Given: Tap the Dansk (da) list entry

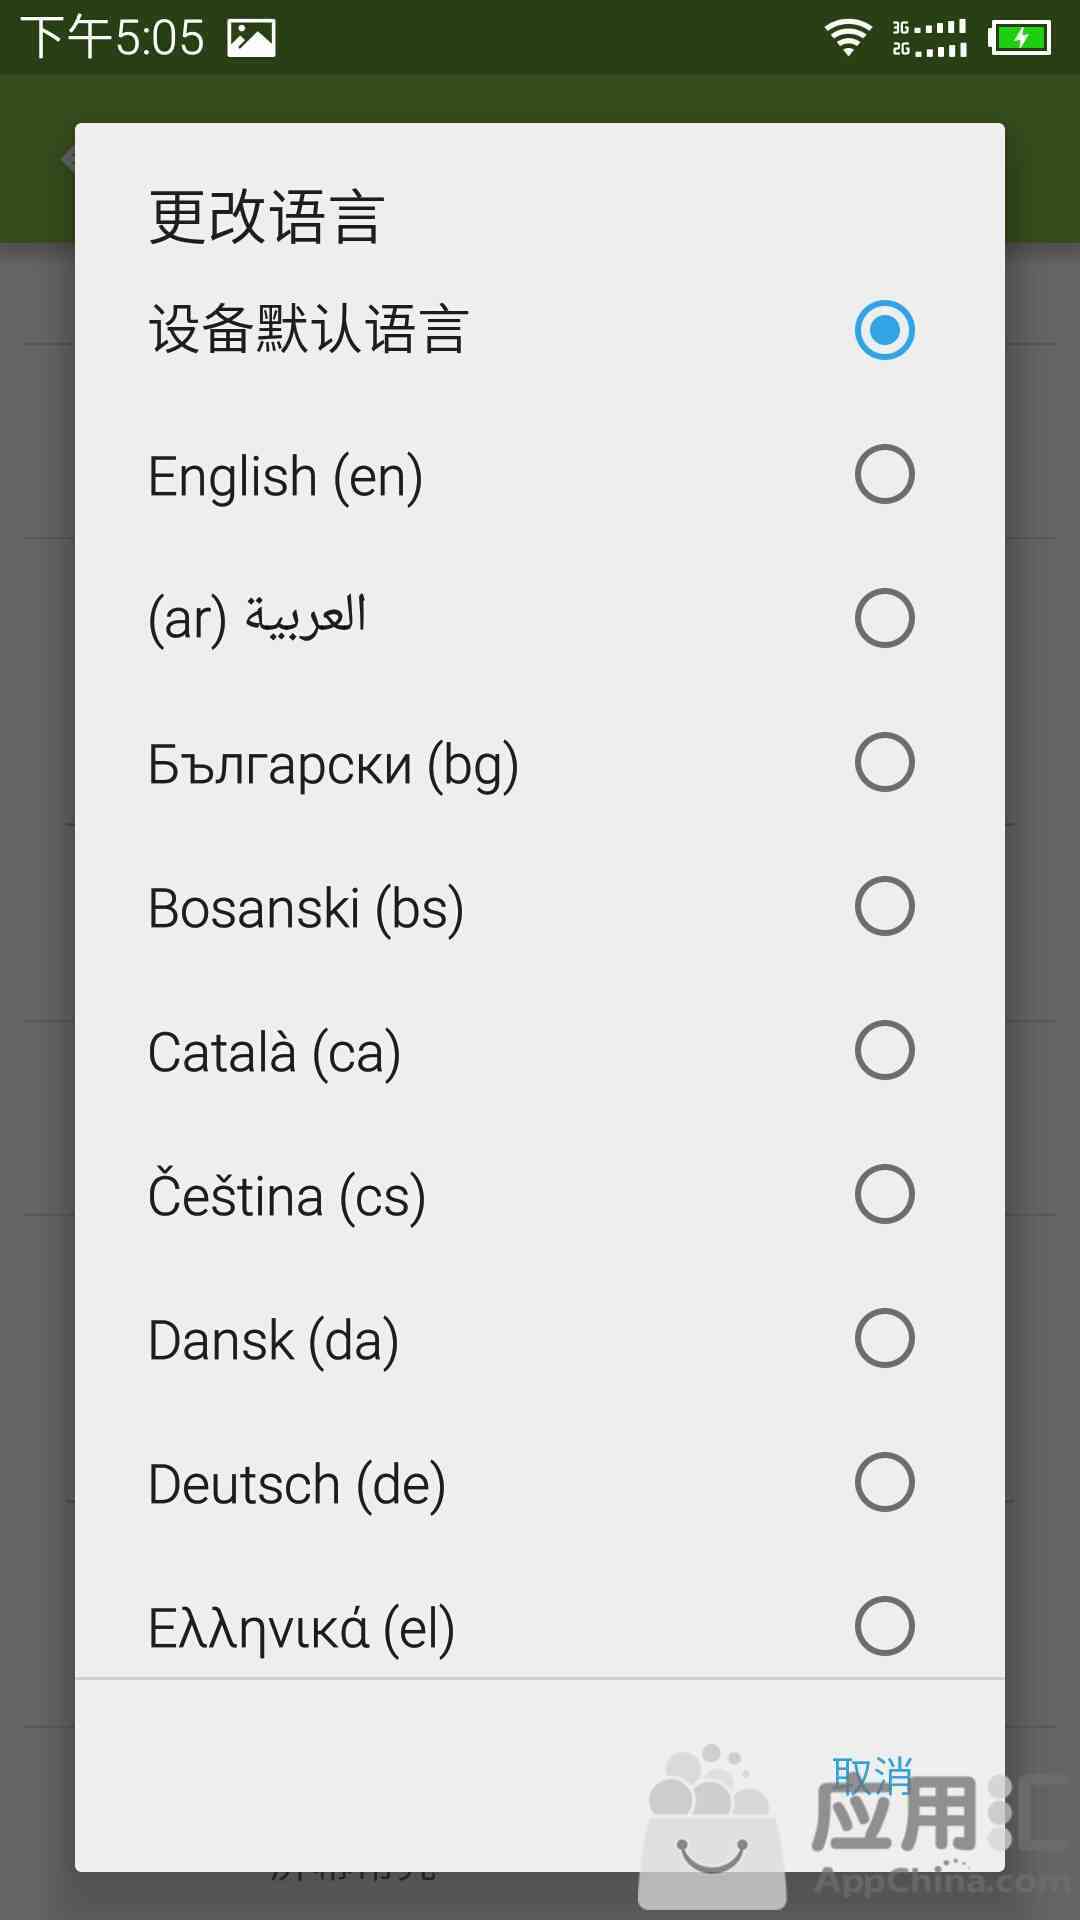Looking at the screenshot, I should pos(540,1339).
